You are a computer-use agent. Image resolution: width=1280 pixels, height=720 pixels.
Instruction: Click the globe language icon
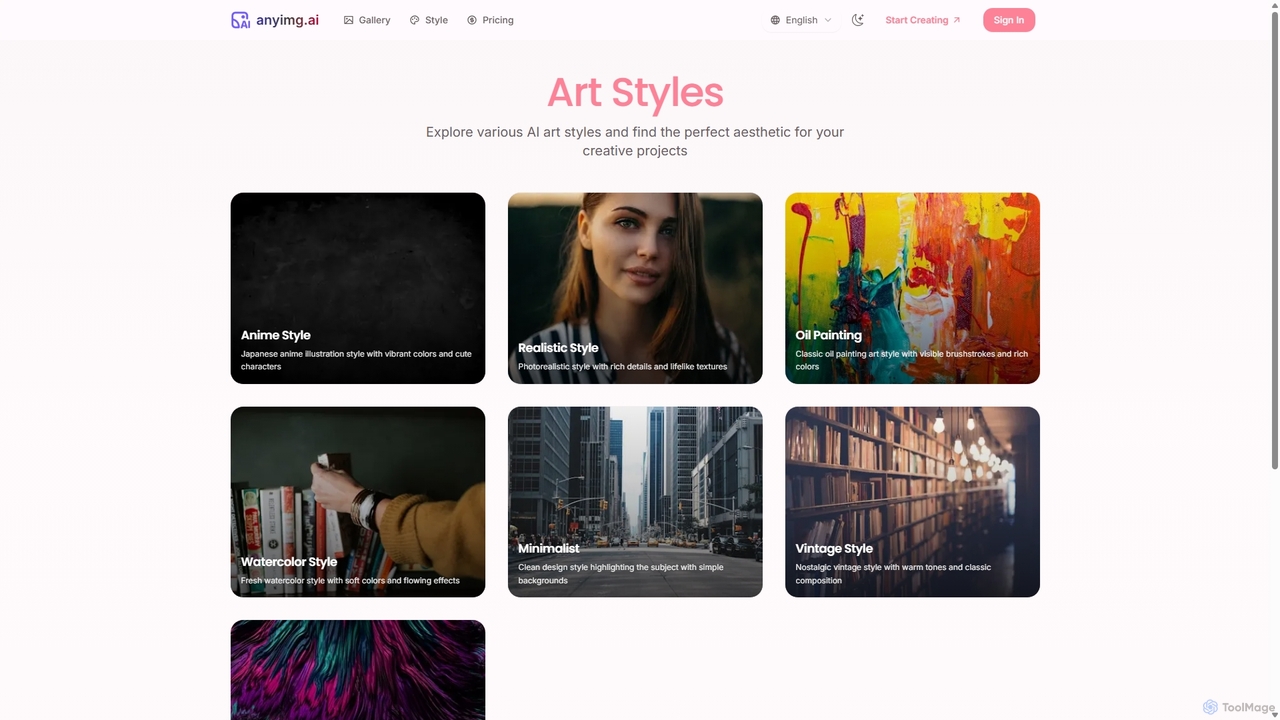(x=775, y=20)
